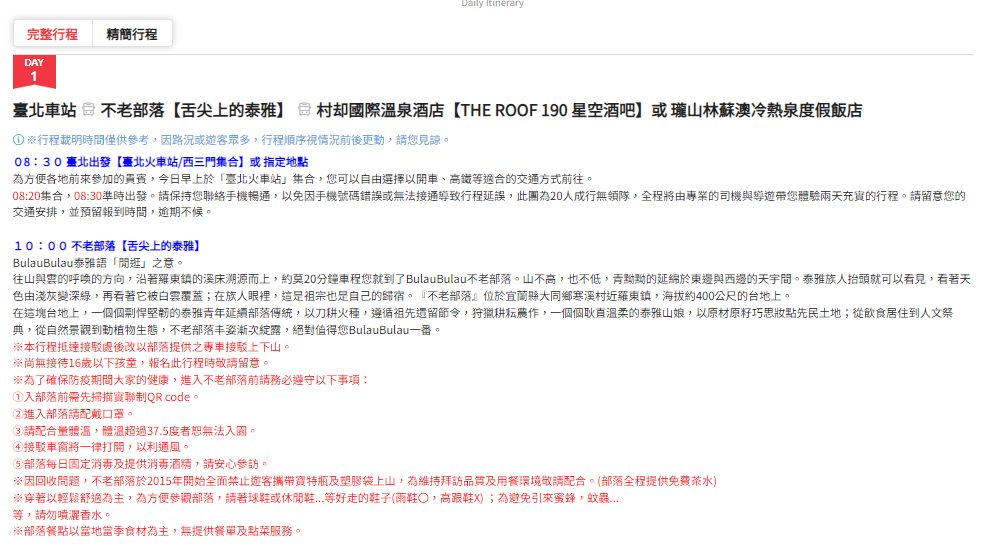Click the line ※因回收問題 about 寶特瓶
The width and height of the screenshot is (985, 560).
point(365,481)
